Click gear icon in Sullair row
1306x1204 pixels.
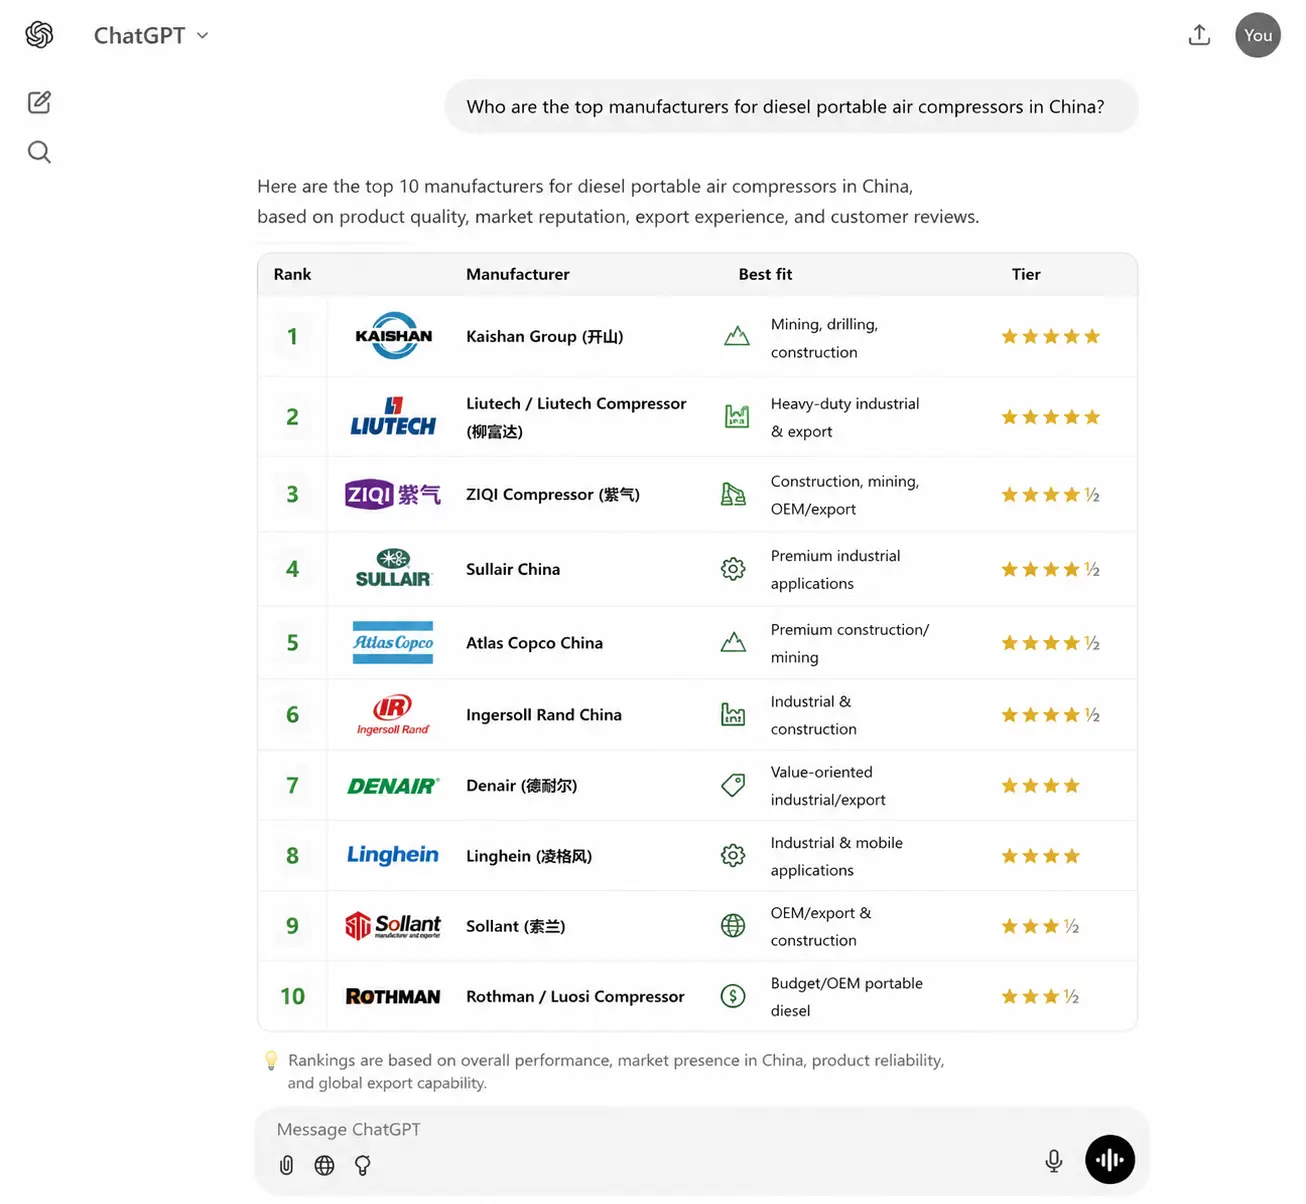[x=733, y=569]
